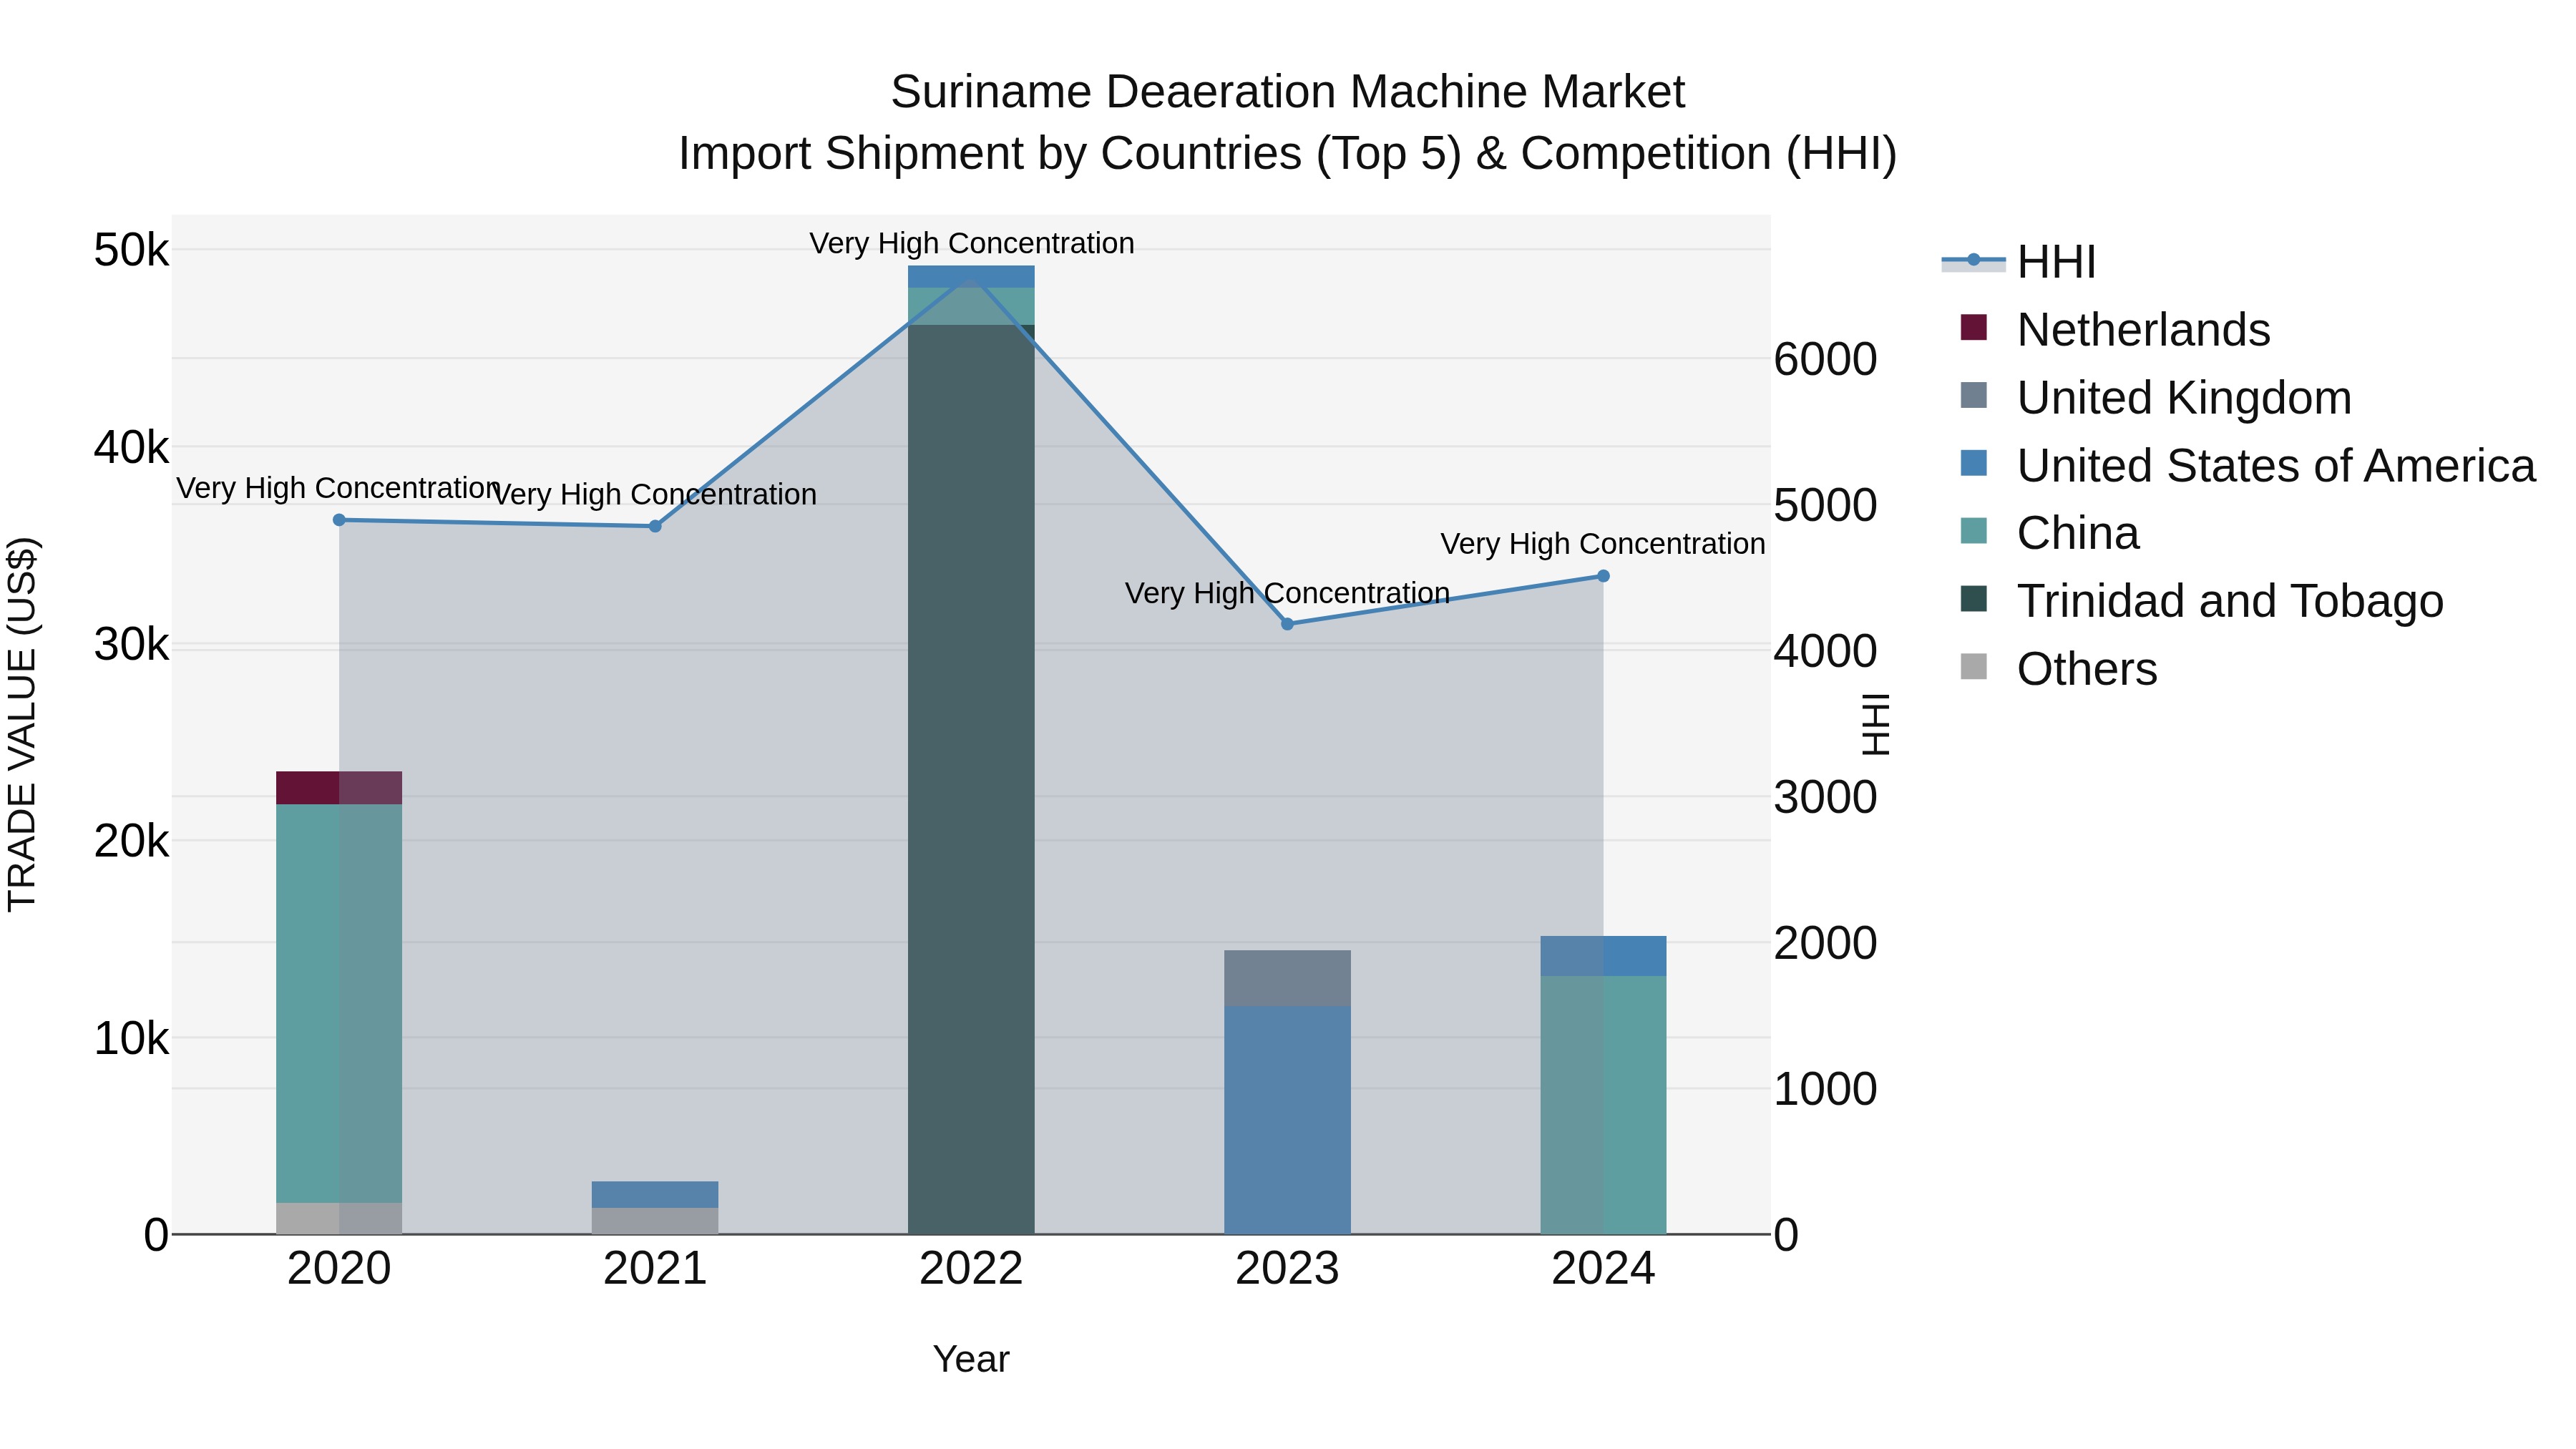
Task: Click the 50k trade value axis tick
Action: (x=132, y=250)
